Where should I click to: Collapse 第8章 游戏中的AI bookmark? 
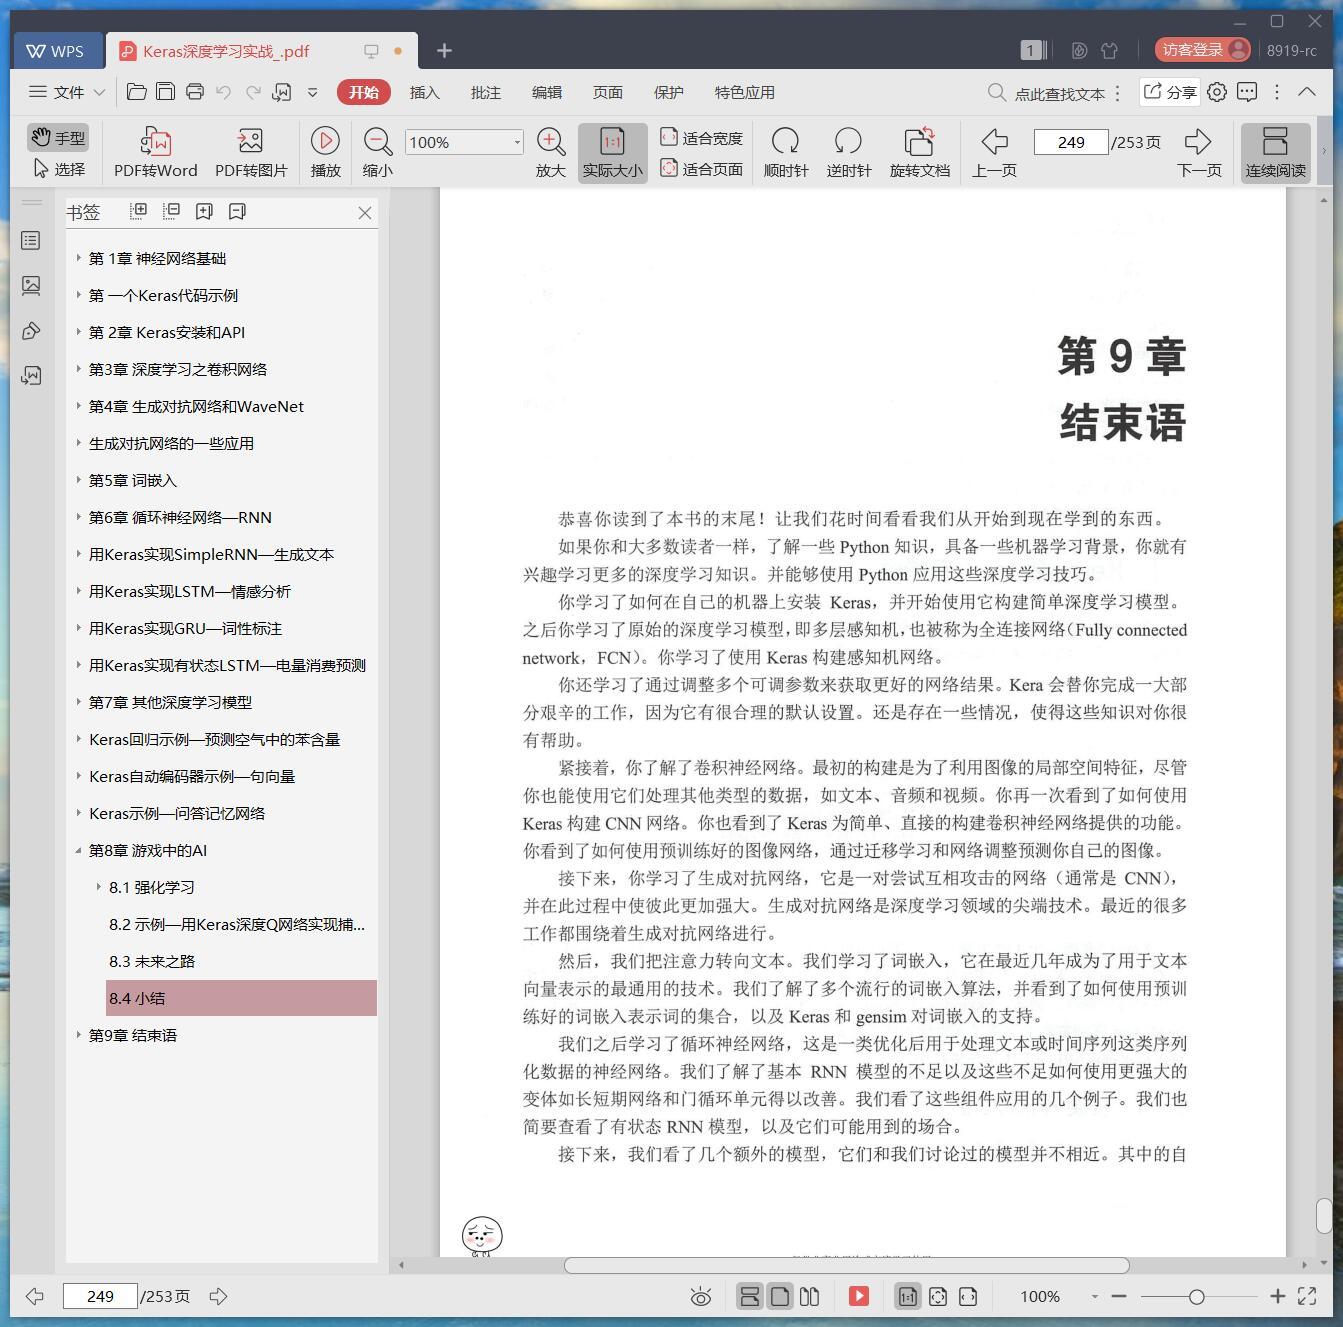point(79,850)
